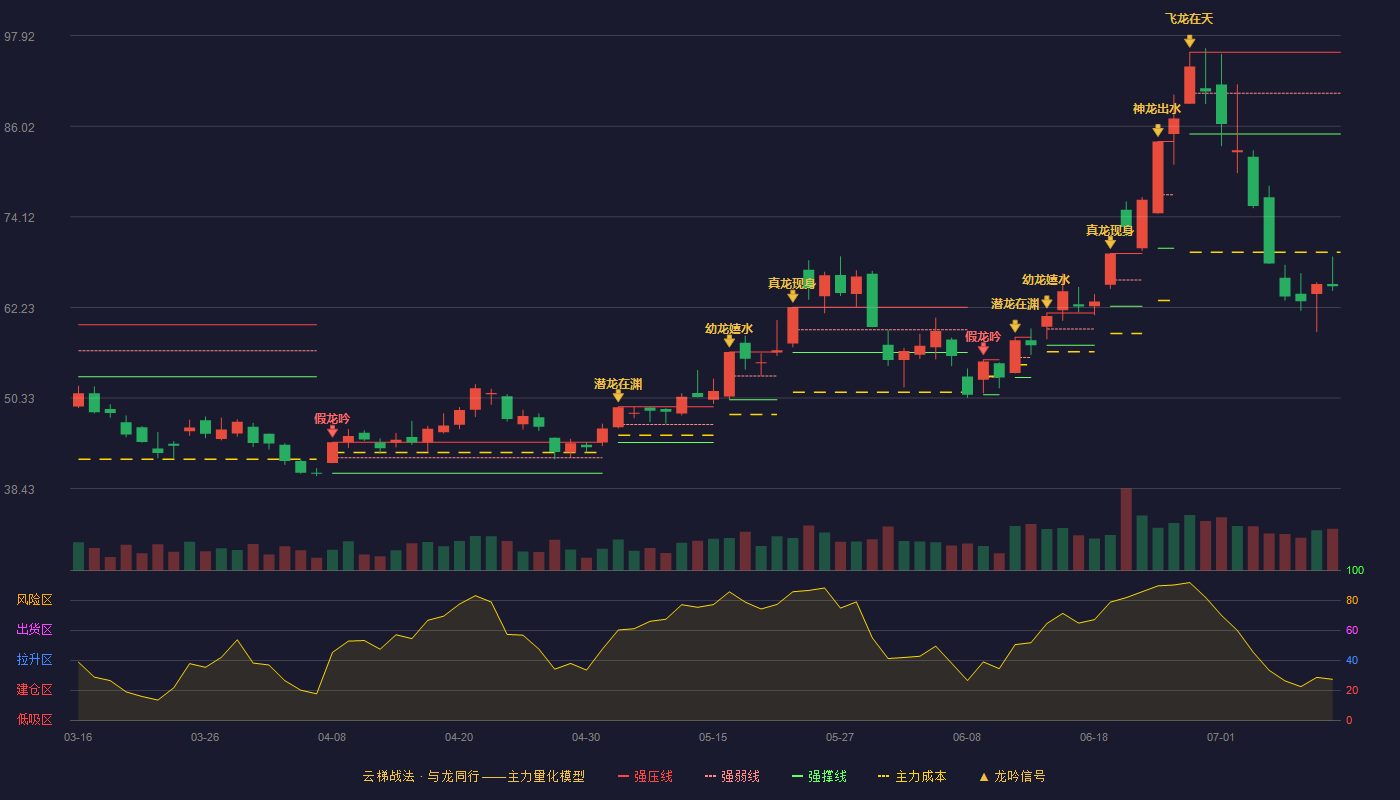The width and height of the screenshot is (1400, 800).
Task: Click the indicator axis value 80
Action: coord(1352,601)
